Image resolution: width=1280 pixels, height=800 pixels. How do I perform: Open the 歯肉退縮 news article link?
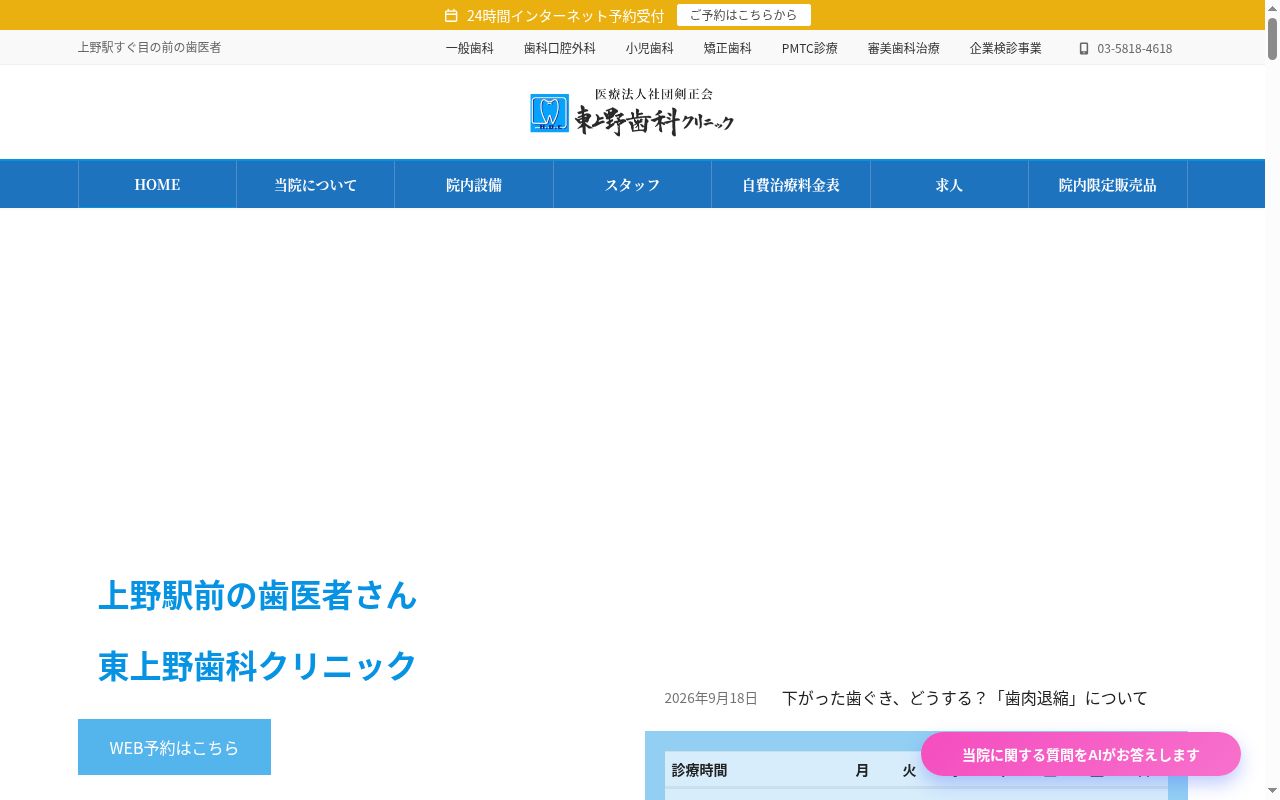click(965, 698)
